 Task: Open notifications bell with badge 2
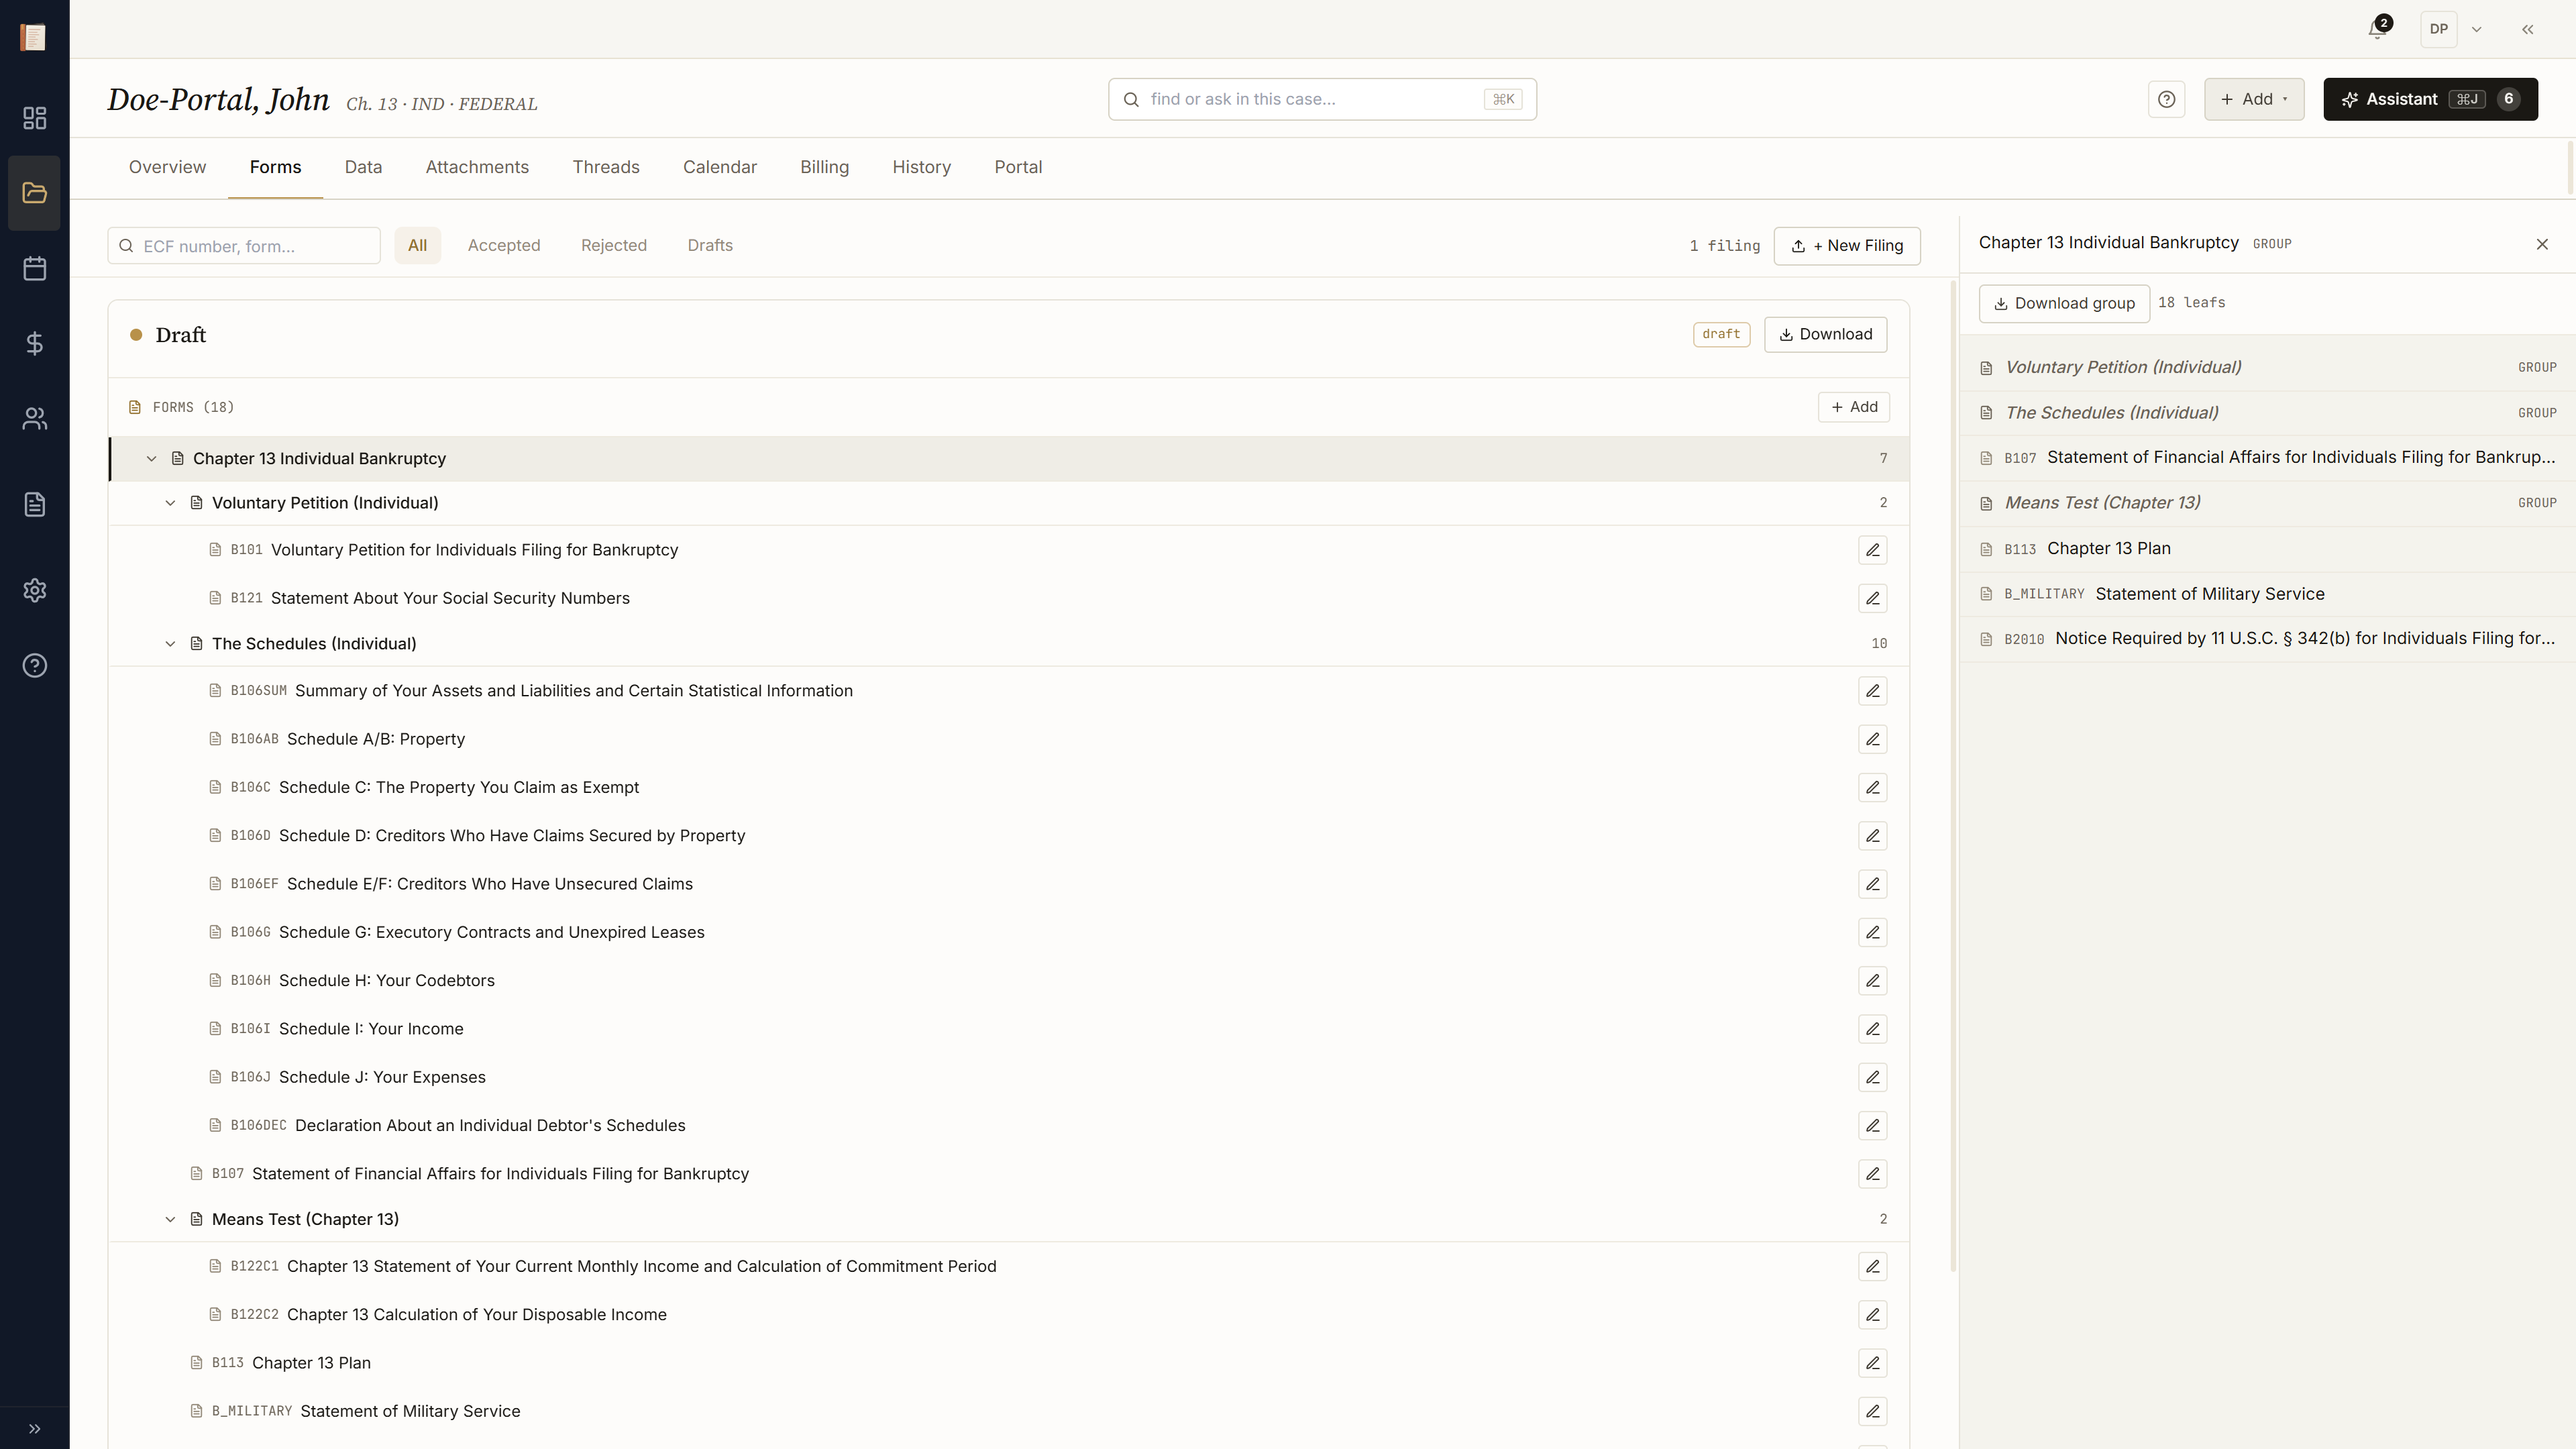coord(2378,29)
